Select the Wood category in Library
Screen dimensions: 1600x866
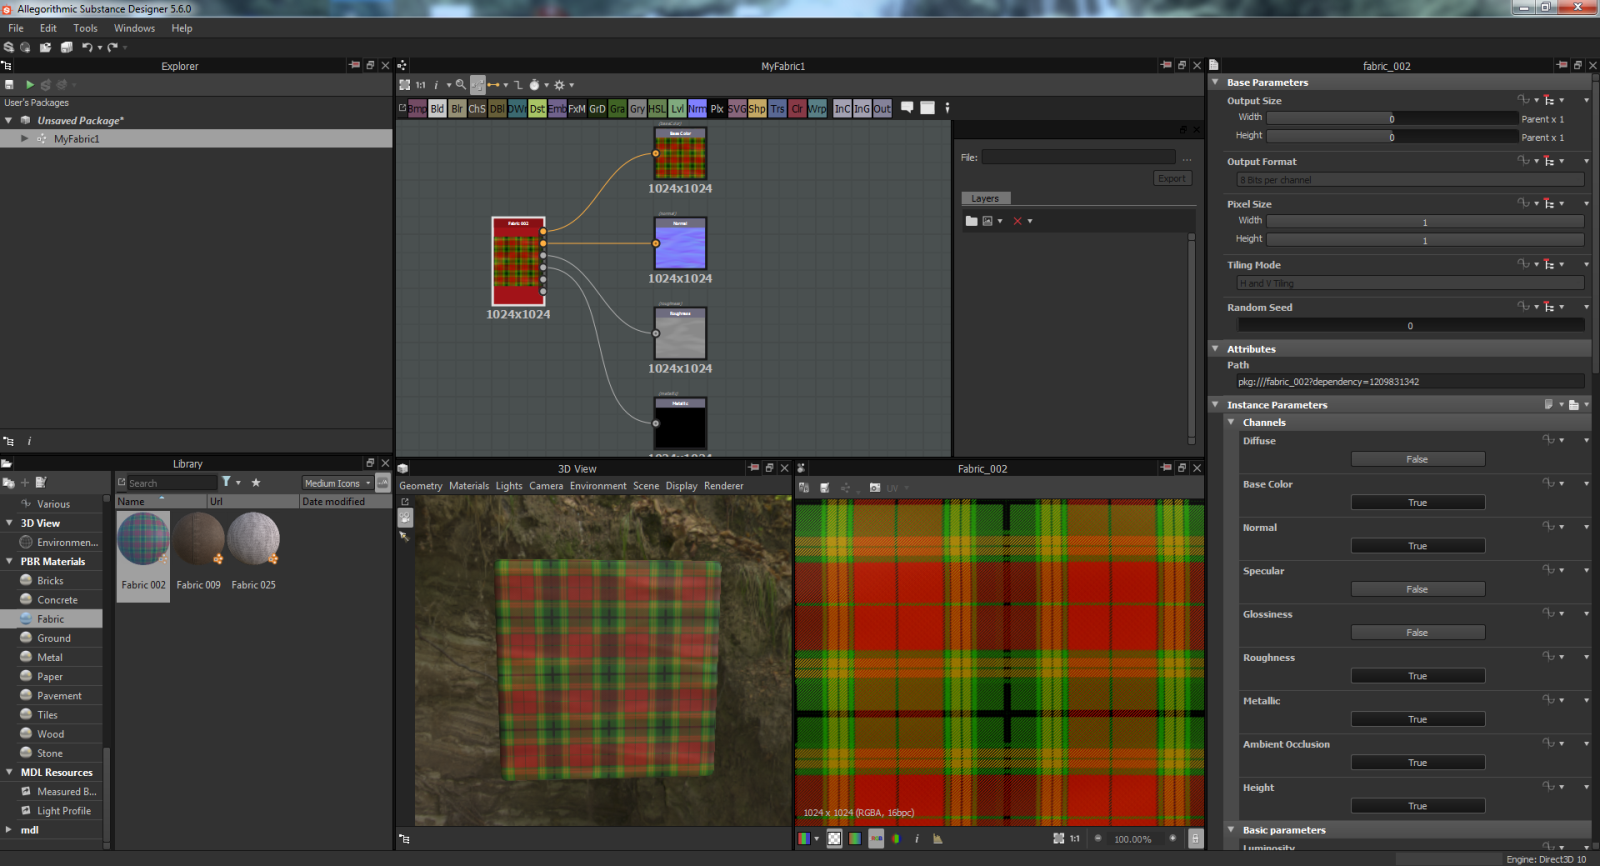[x=51, y=734]
